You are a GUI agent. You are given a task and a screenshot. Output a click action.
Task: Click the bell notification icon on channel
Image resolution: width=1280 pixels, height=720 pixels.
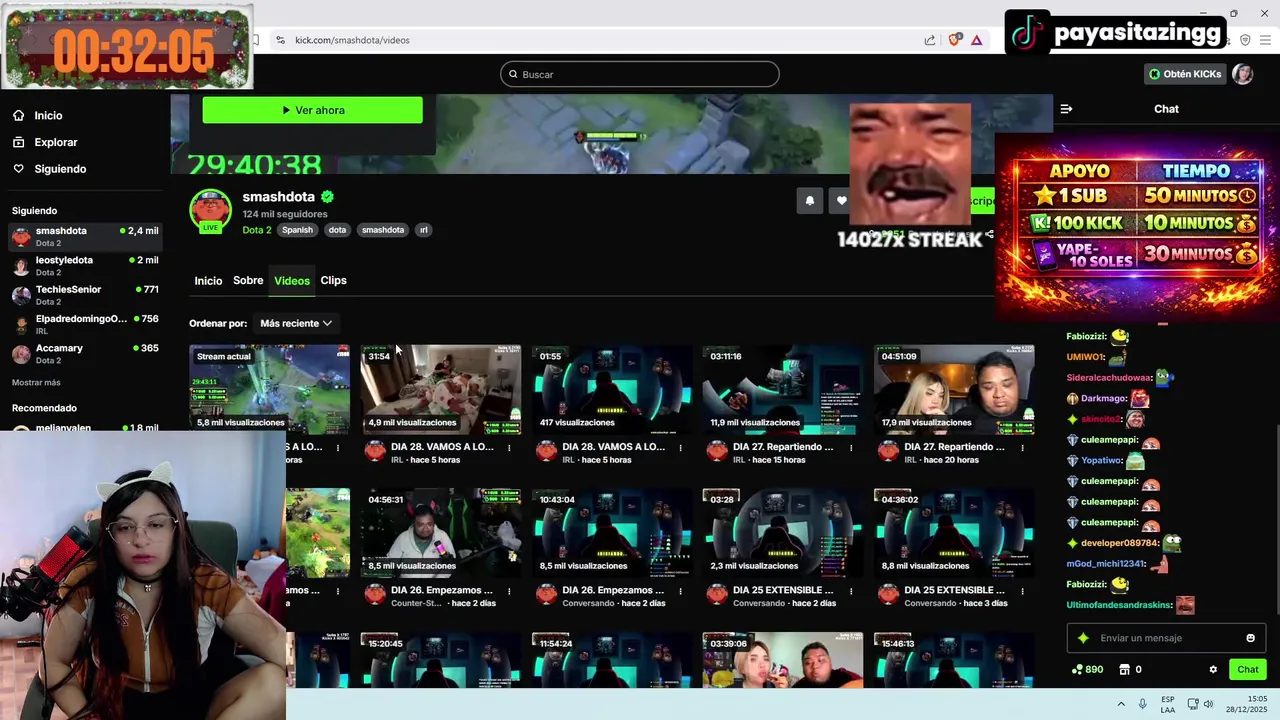point(810,201)
